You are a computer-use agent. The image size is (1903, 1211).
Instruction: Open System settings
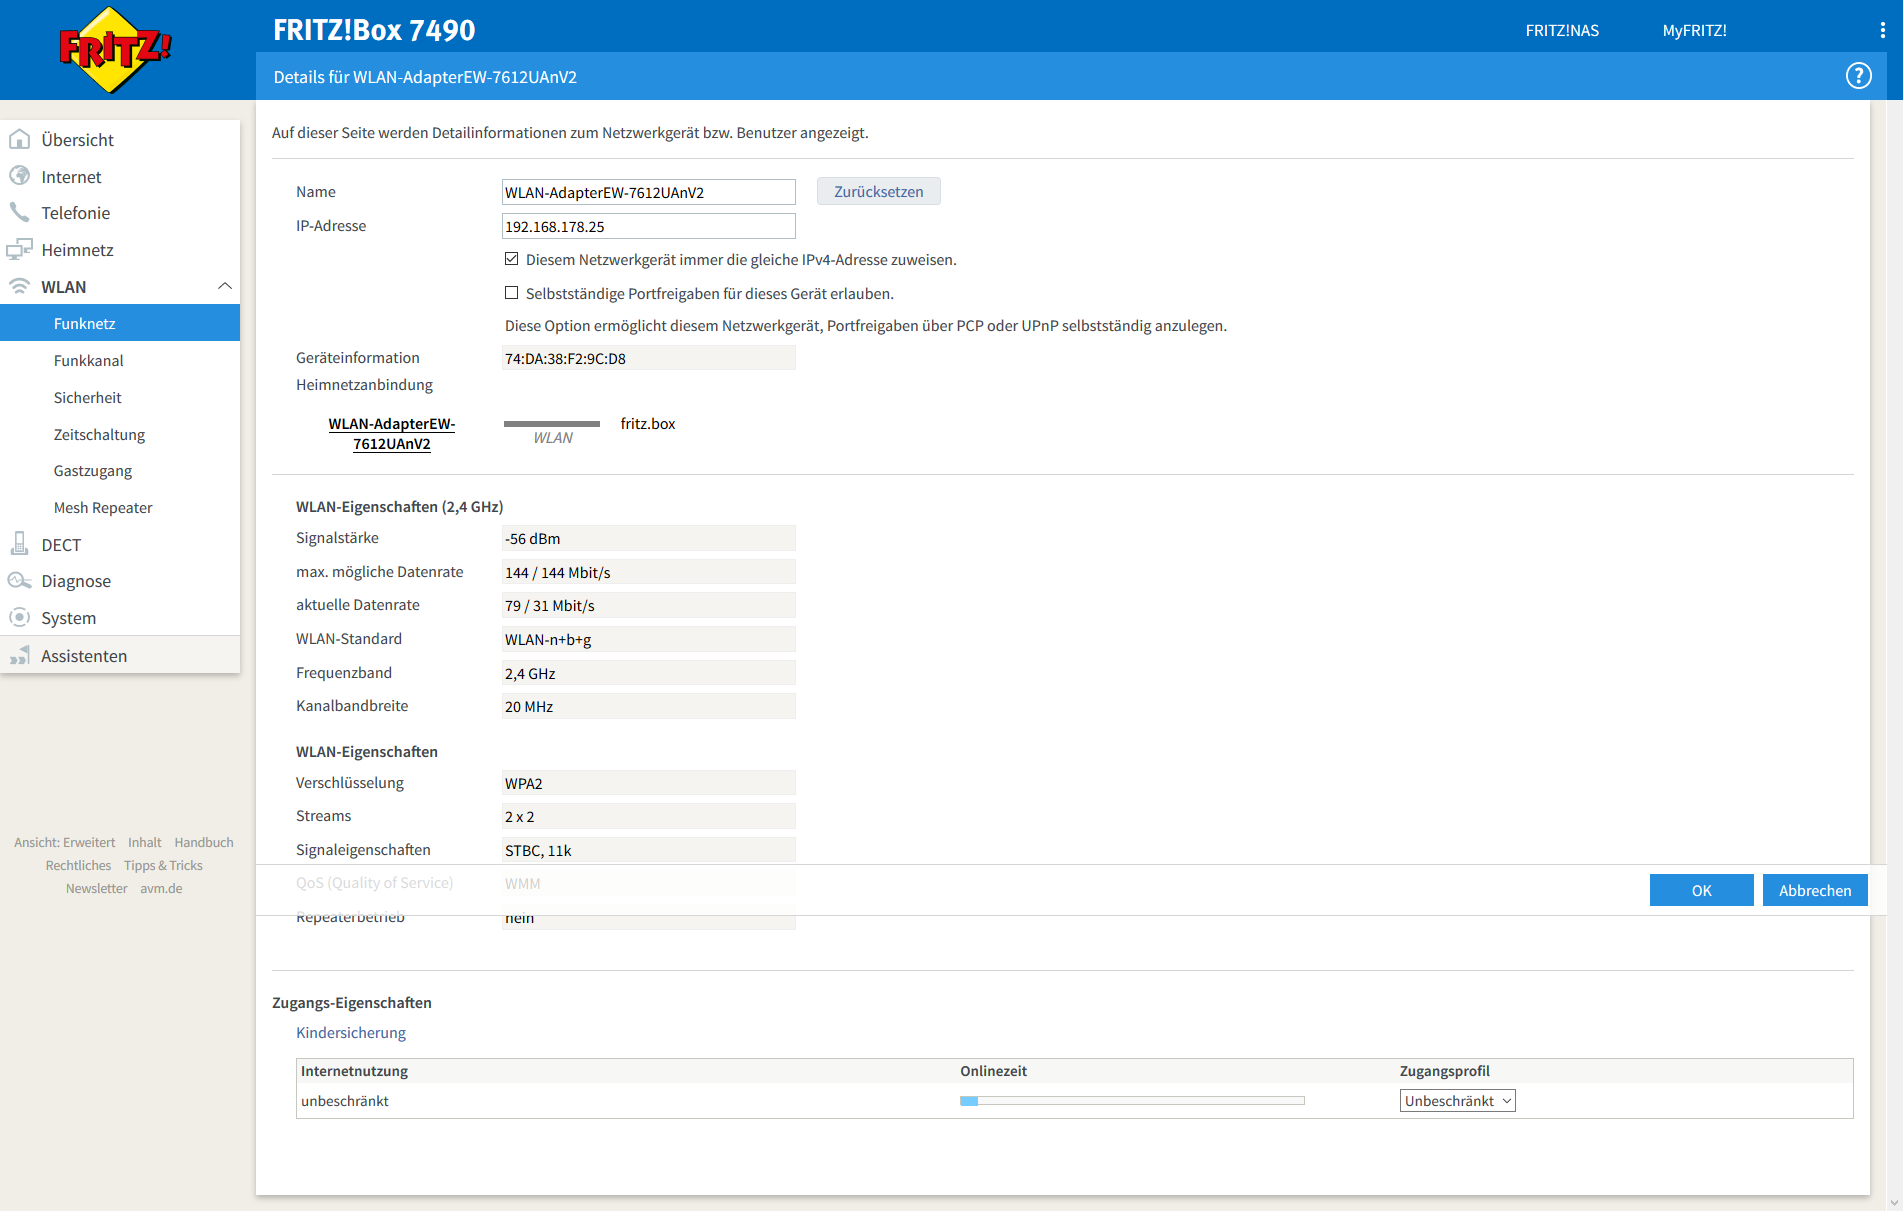[x=68, y=617]
